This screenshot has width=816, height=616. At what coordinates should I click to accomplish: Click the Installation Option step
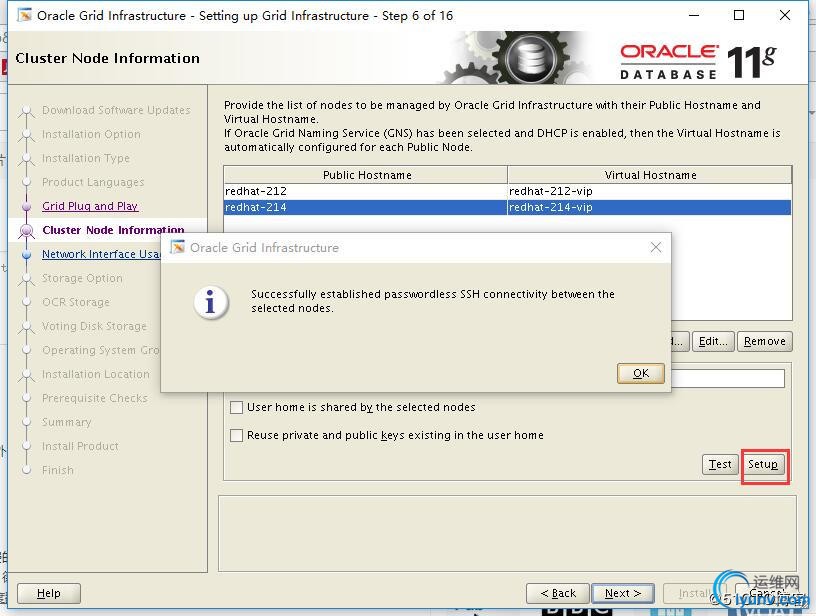91,134
